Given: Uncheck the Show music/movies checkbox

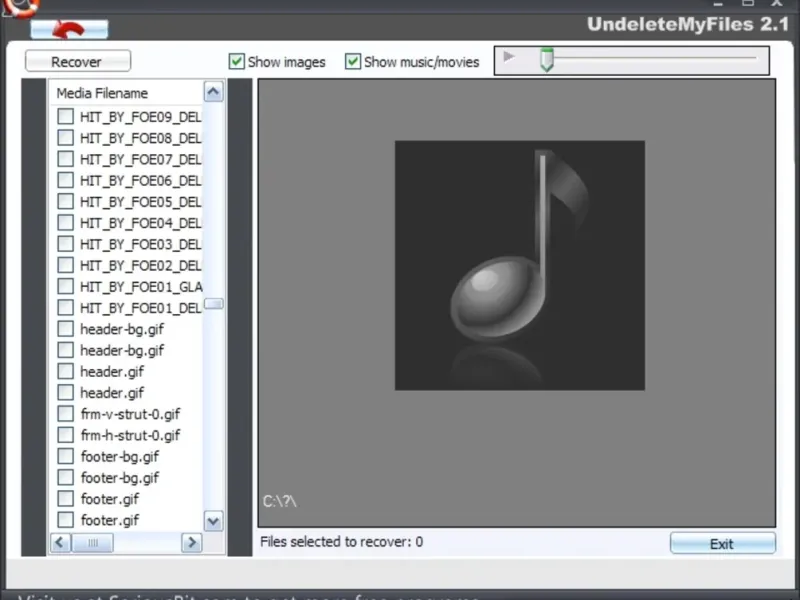Looking at the screenshot, I should coord(353,62).
